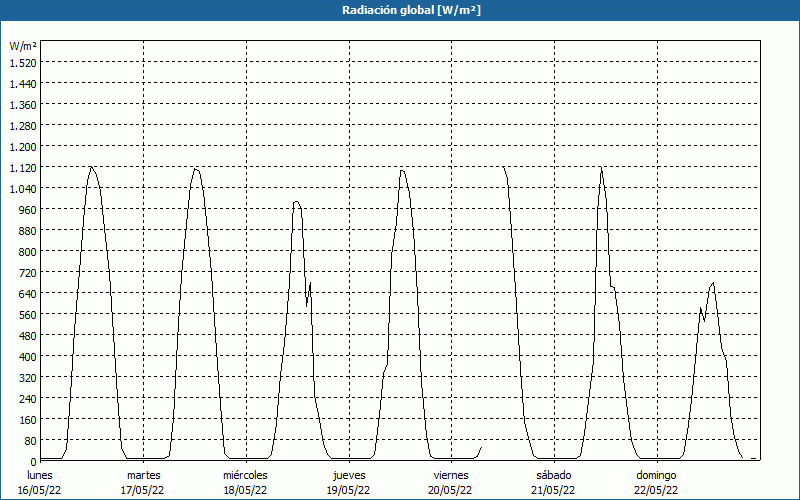Click the 1.520 y-axis value
This screenshot has width=800, height=500.
pos(23,62)
